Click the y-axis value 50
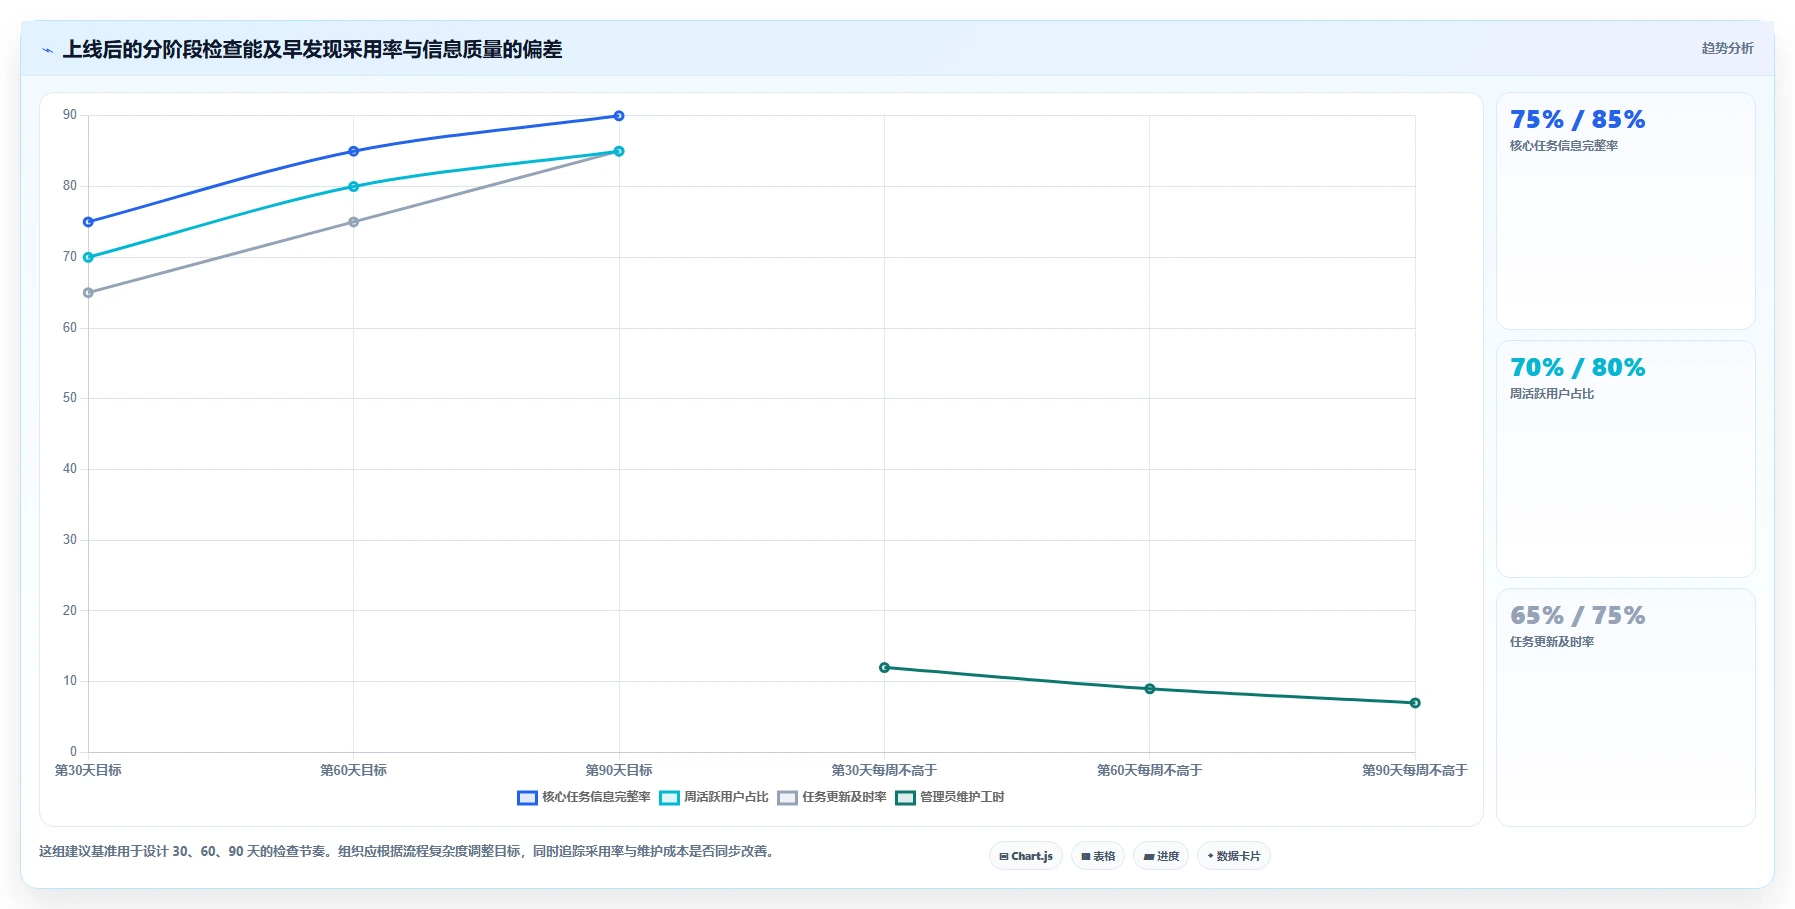This screenshot has height=909, width=1795. tap(70, 398)
